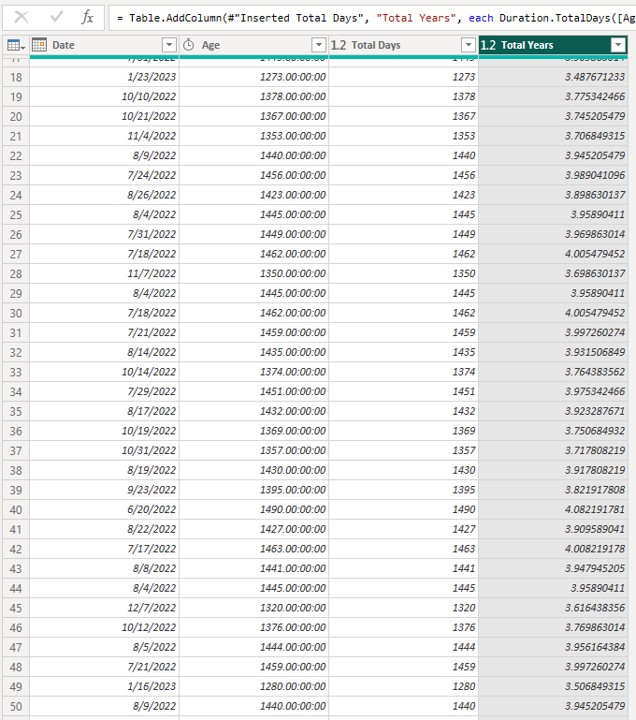Open the Total Years filter dropdown
This screenshot has height=720, width=636.
pyautogui.click(x=618, y=45)
